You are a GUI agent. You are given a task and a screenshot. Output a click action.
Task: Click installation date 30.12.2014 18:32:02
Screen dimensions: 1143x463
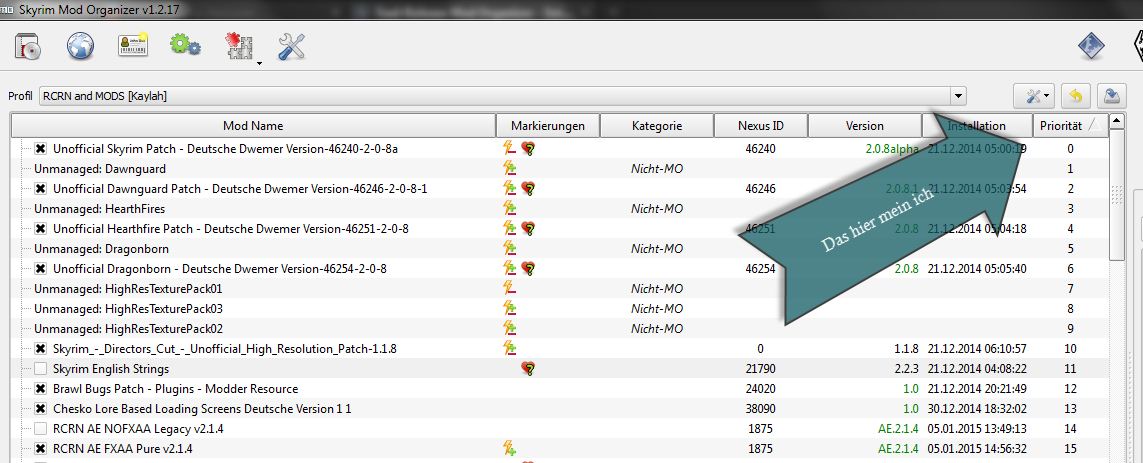point(977,409)
